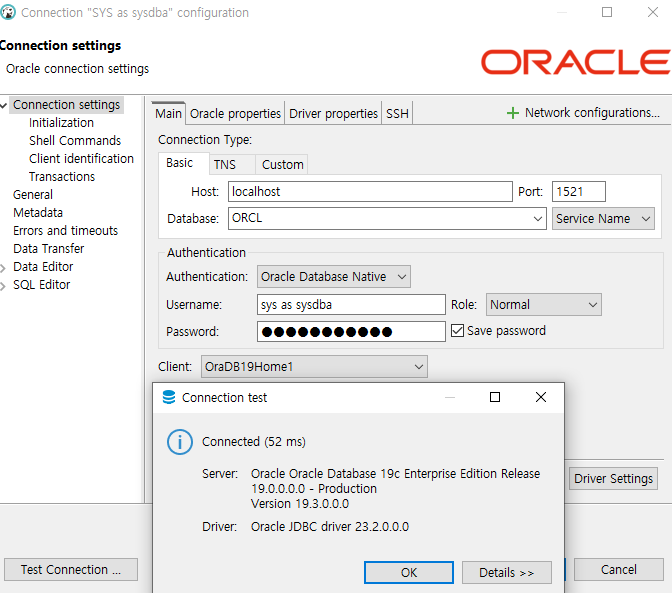Switch to the Main tab

(x=168, y=114)
